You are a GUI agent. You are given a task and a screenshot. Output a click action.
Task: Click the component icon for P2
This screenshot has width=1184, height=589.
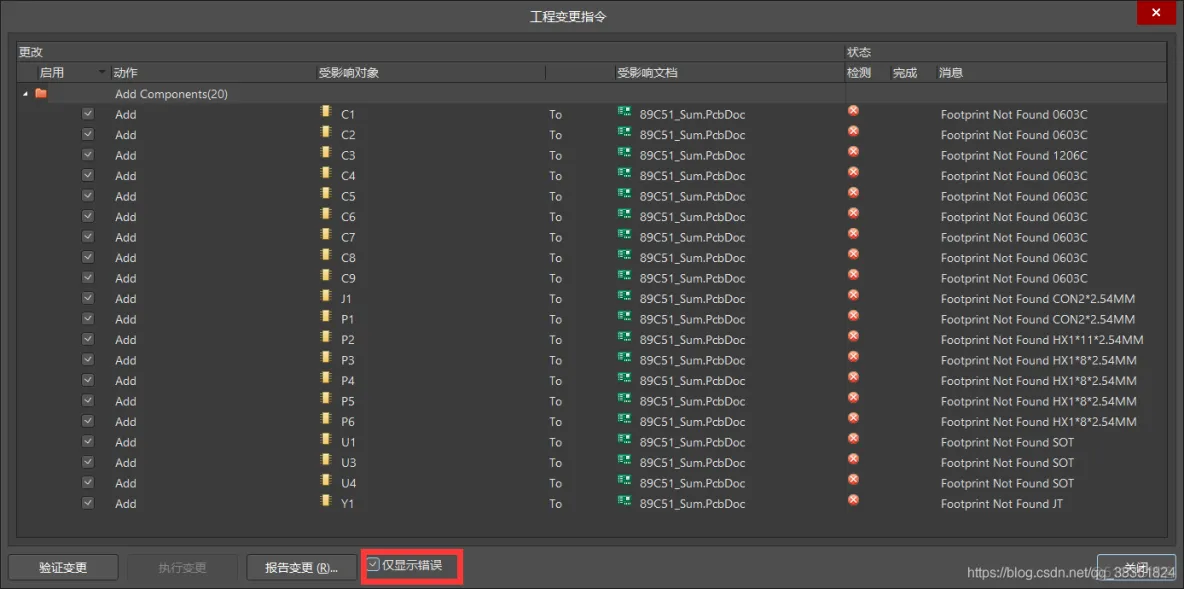click(x=326, y=336)
